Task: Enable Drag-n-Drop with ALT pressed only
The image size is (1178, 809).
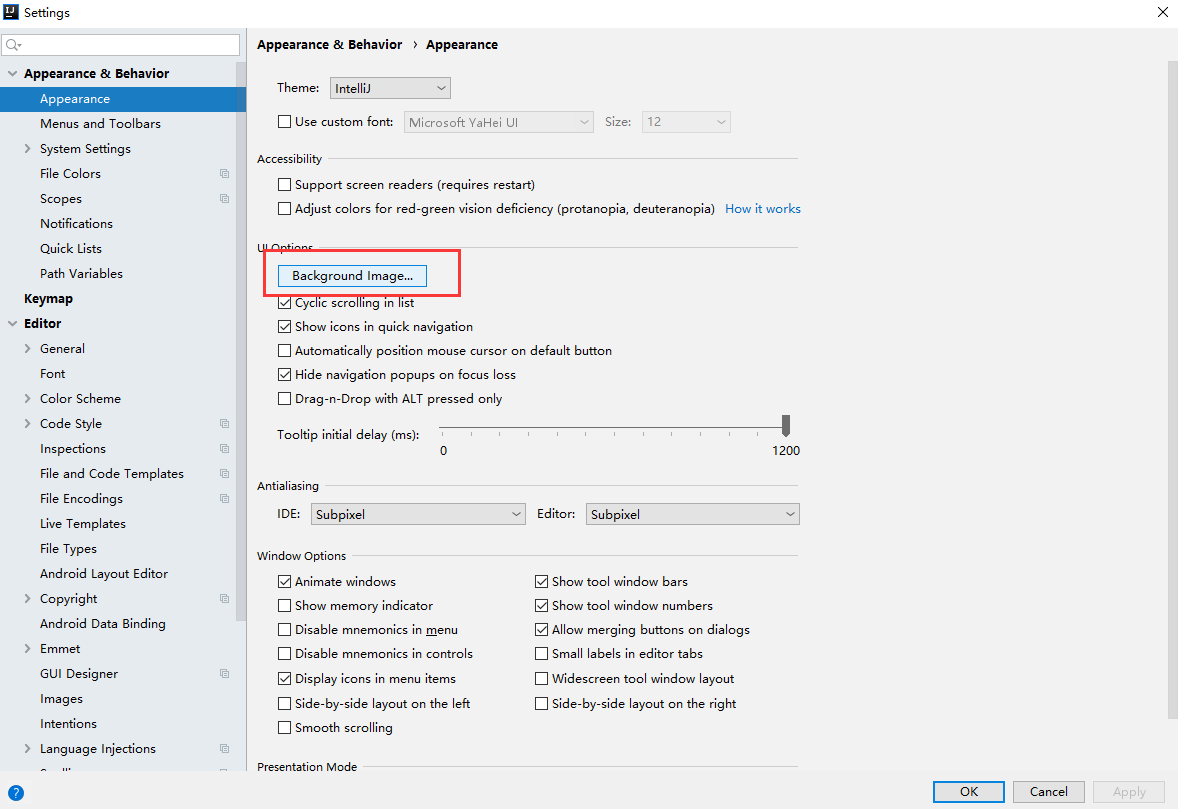Action: (285, 399)
